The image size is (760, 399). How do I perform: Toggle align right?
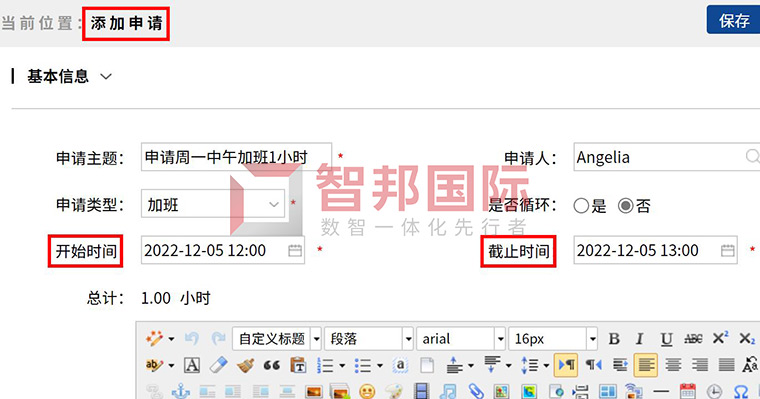tap(700, 365)
